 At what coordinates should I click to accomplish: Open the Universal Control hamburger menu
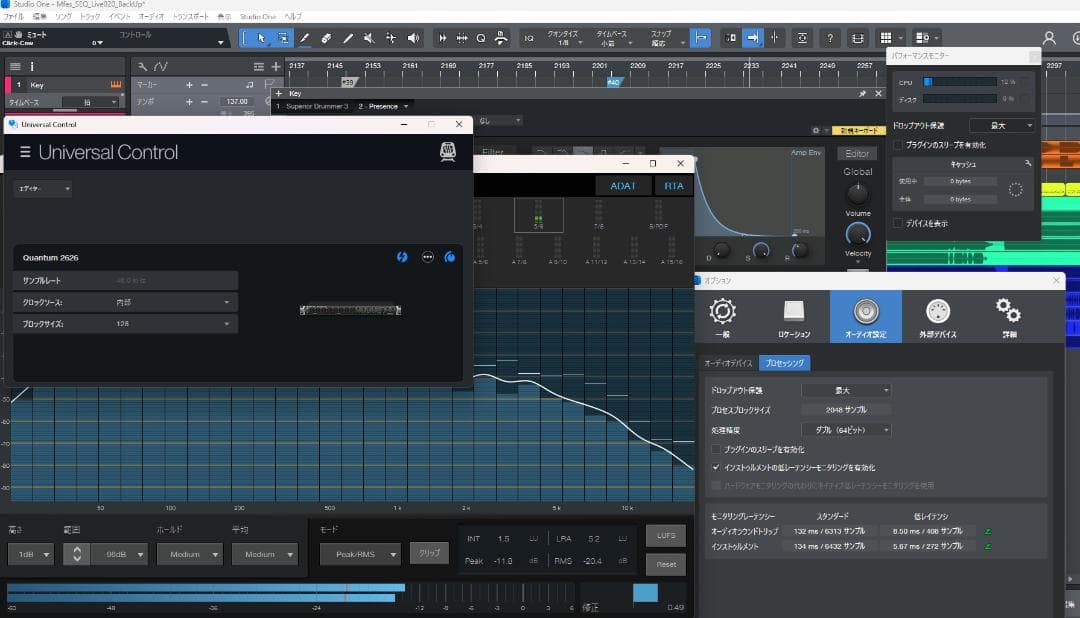(22, 152)
